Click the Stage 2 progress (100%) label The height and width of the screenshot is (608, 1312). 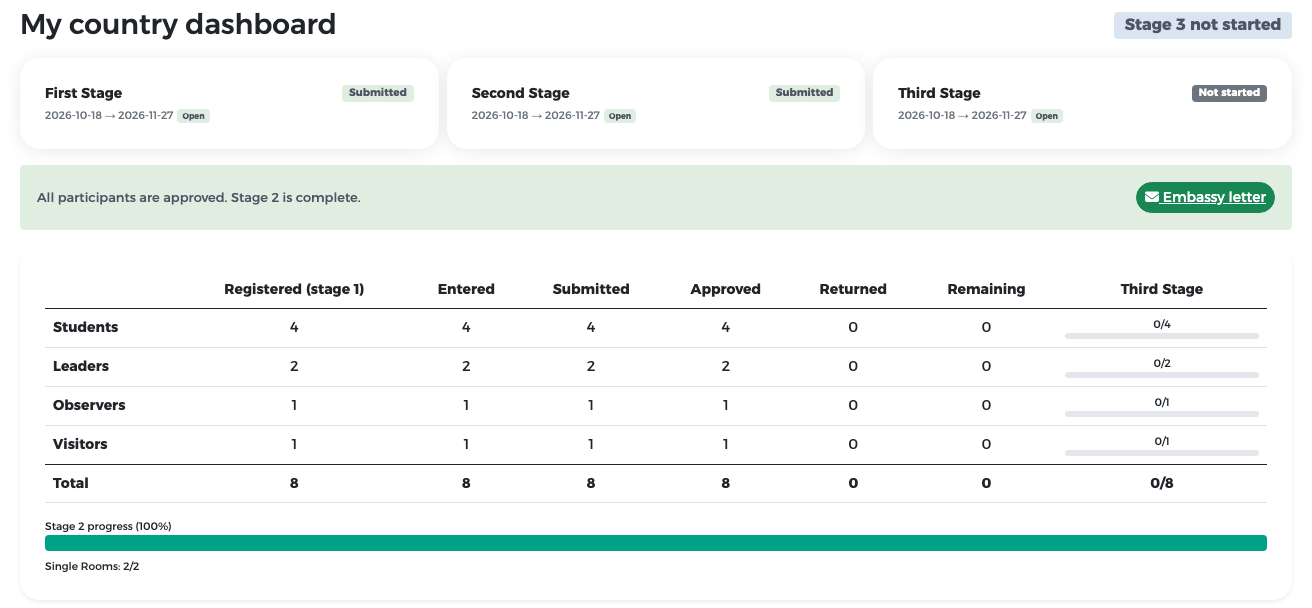click(x=108, y=526)
